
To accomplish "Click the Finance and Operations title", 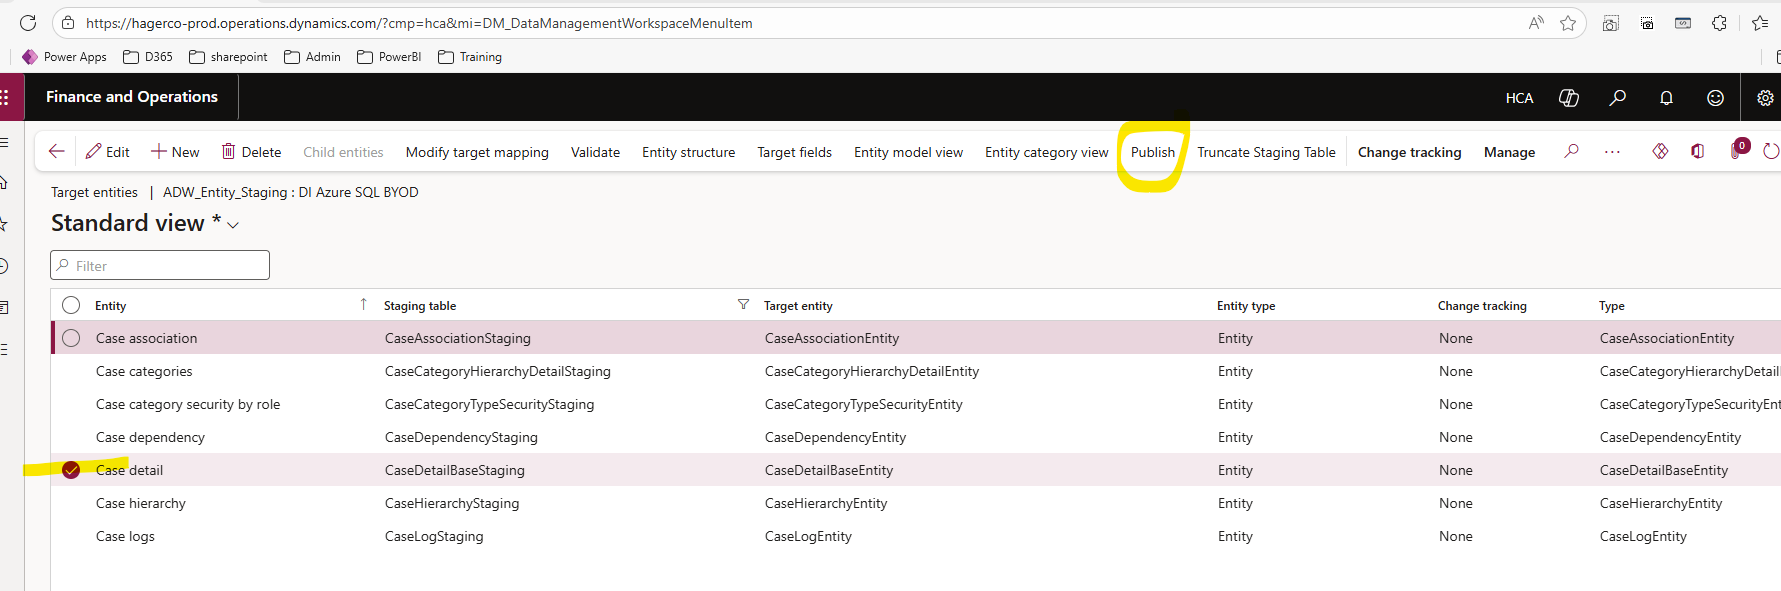I will (132, 97).
